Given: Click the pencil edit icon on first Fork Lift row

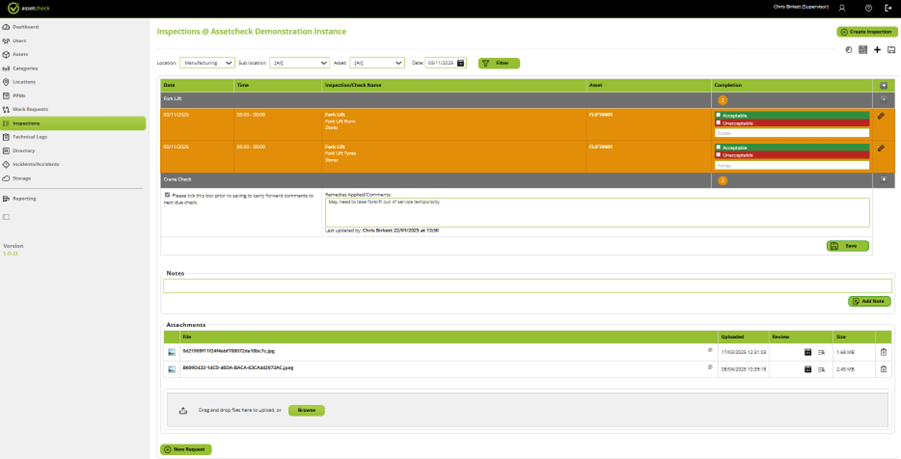Looking at the screenshot, I should 881,116.
